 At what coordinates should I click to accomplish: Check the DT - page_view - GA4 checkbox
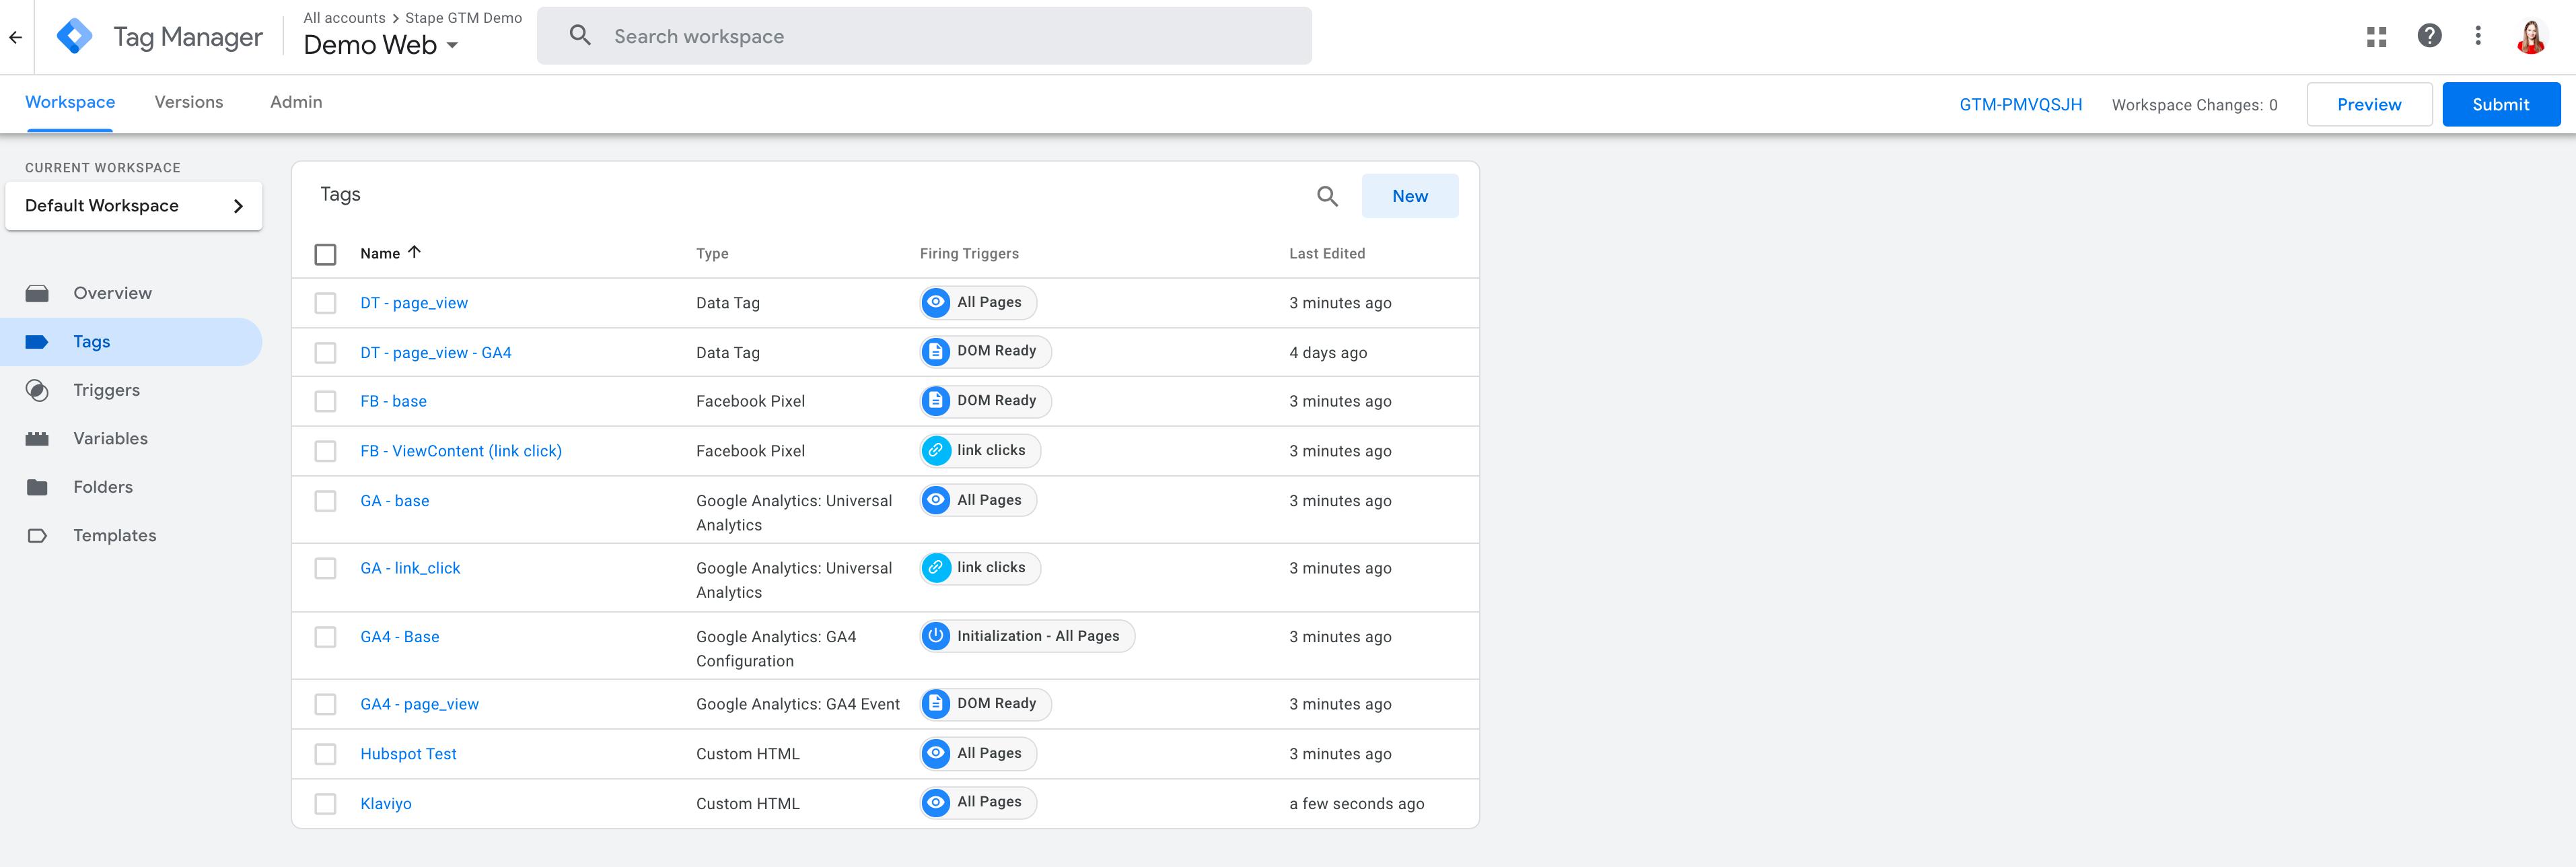tap(325, 353)
